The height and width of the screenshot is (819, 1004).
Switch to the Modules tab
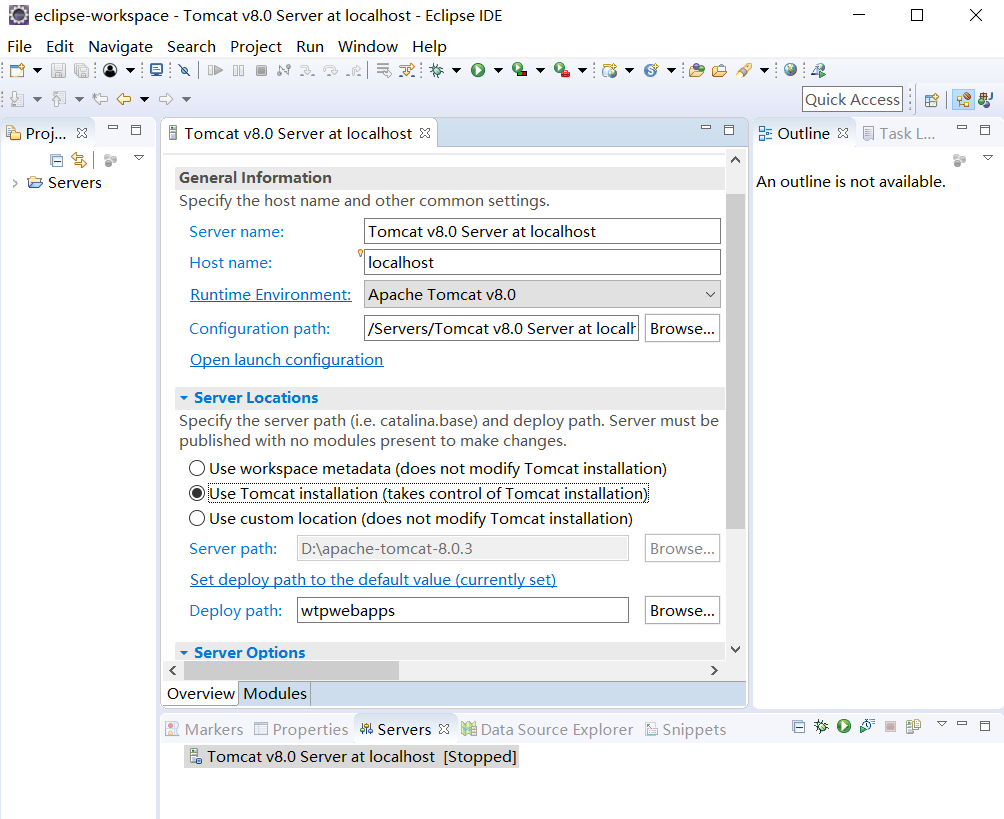click(275, 693)
